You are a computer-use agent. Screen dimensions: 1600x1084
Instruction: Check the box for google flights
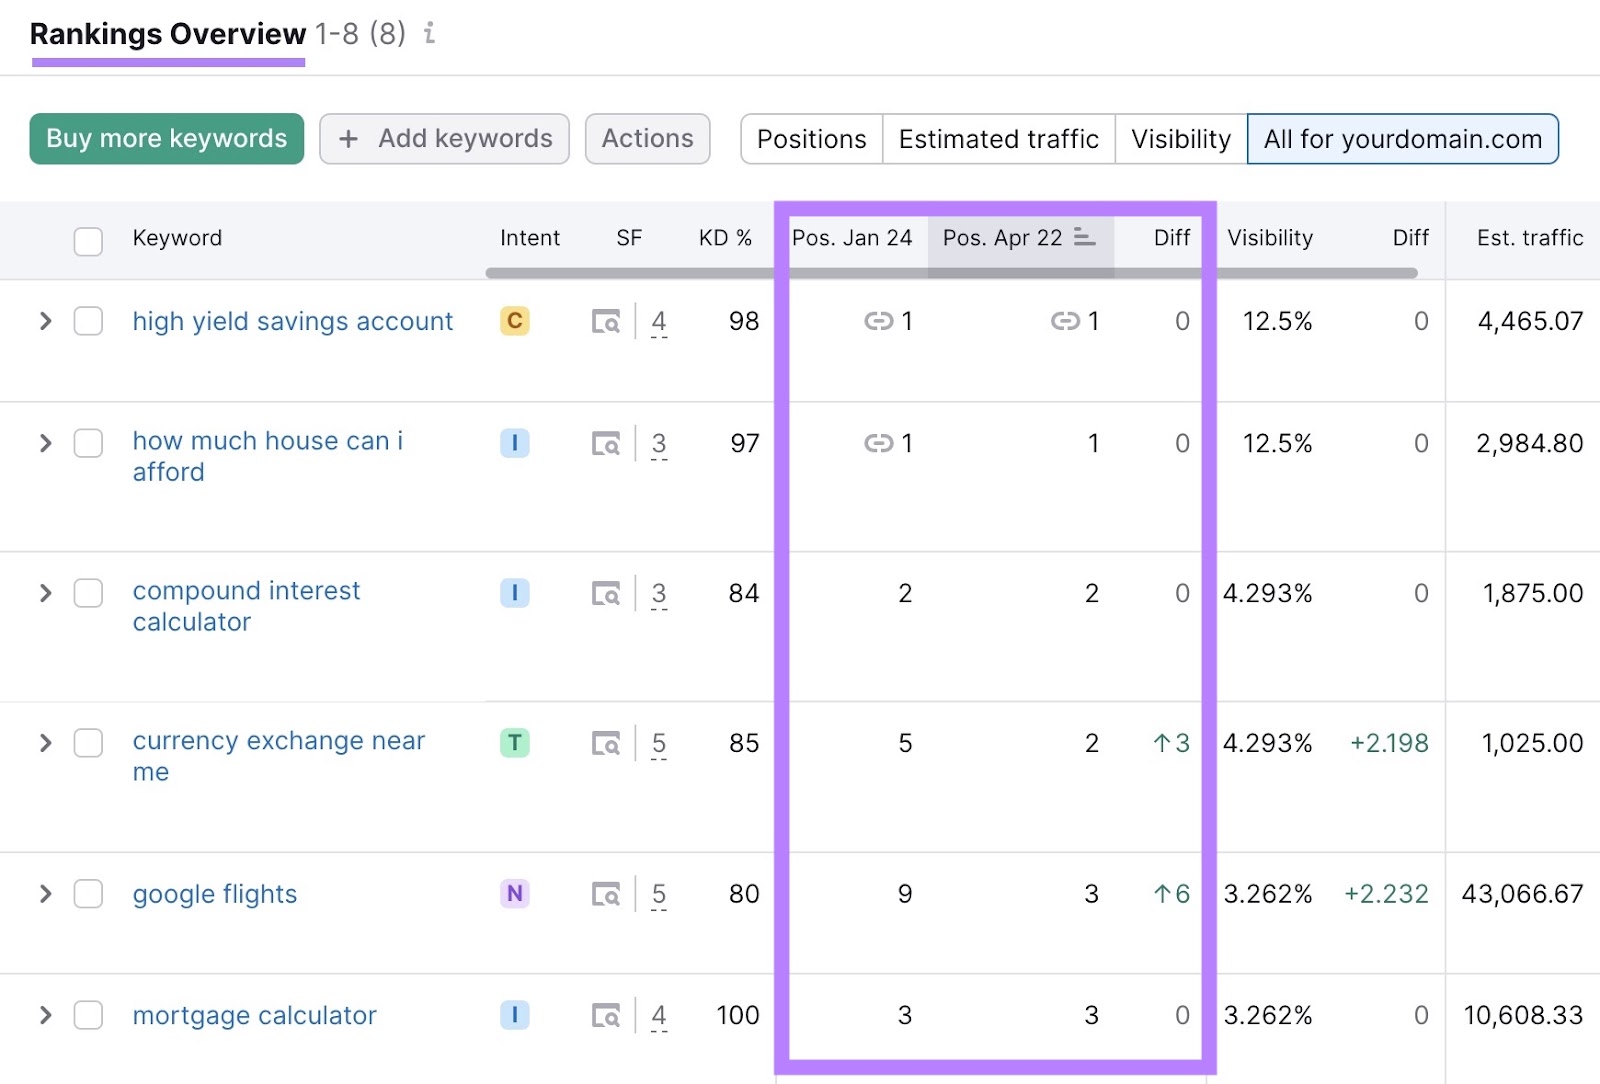click(x=88, y=894)
